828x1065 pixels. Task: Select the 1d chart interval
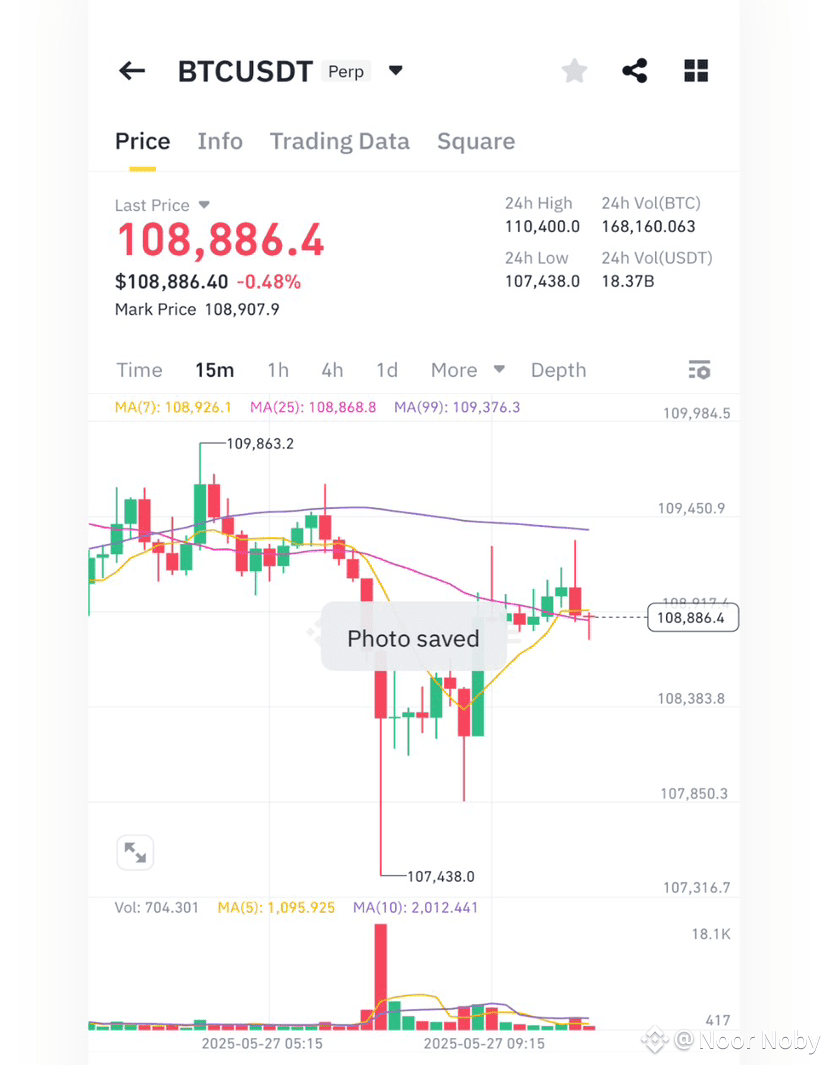coord(387,370)
